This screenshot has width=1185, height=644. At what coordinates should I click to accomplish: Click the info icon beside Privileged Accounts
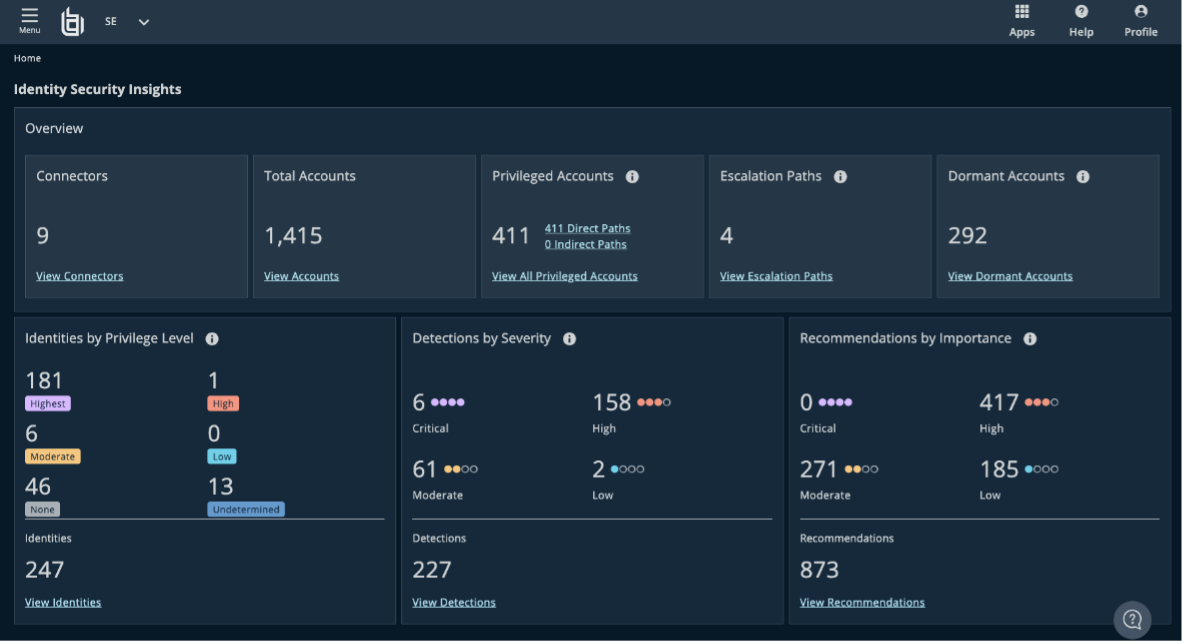(632, 176)
